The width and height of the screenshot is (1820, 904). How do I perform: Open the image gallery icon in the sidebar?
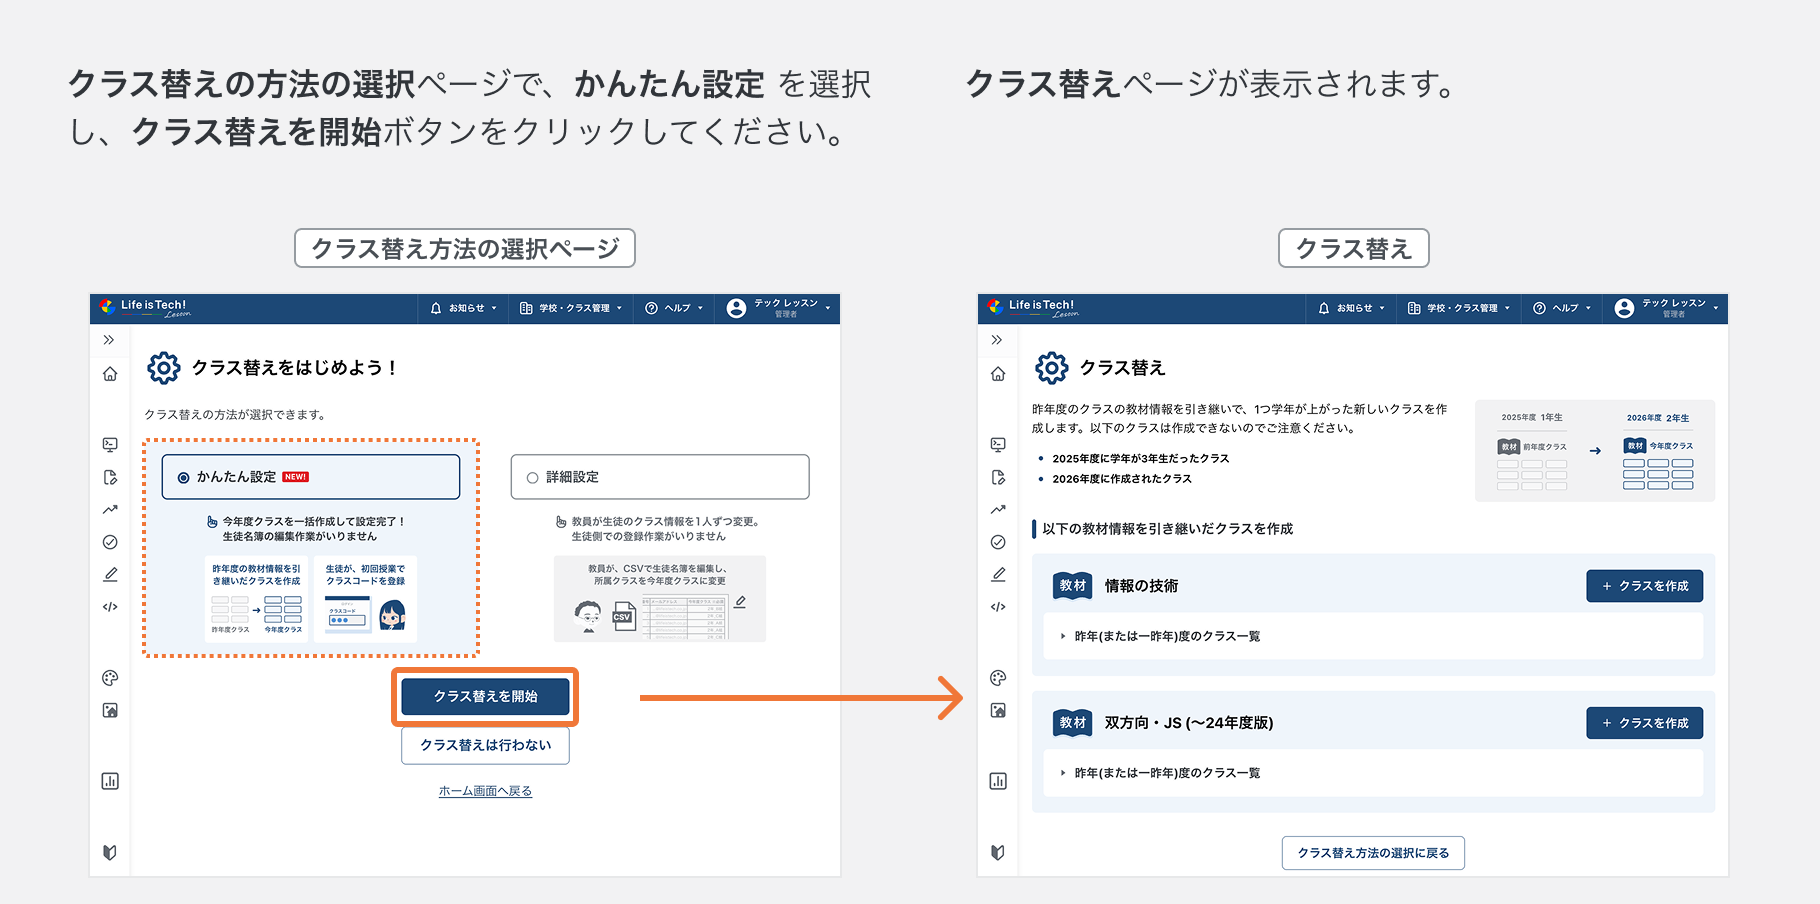pyautogui.click(x=110, y=710)
